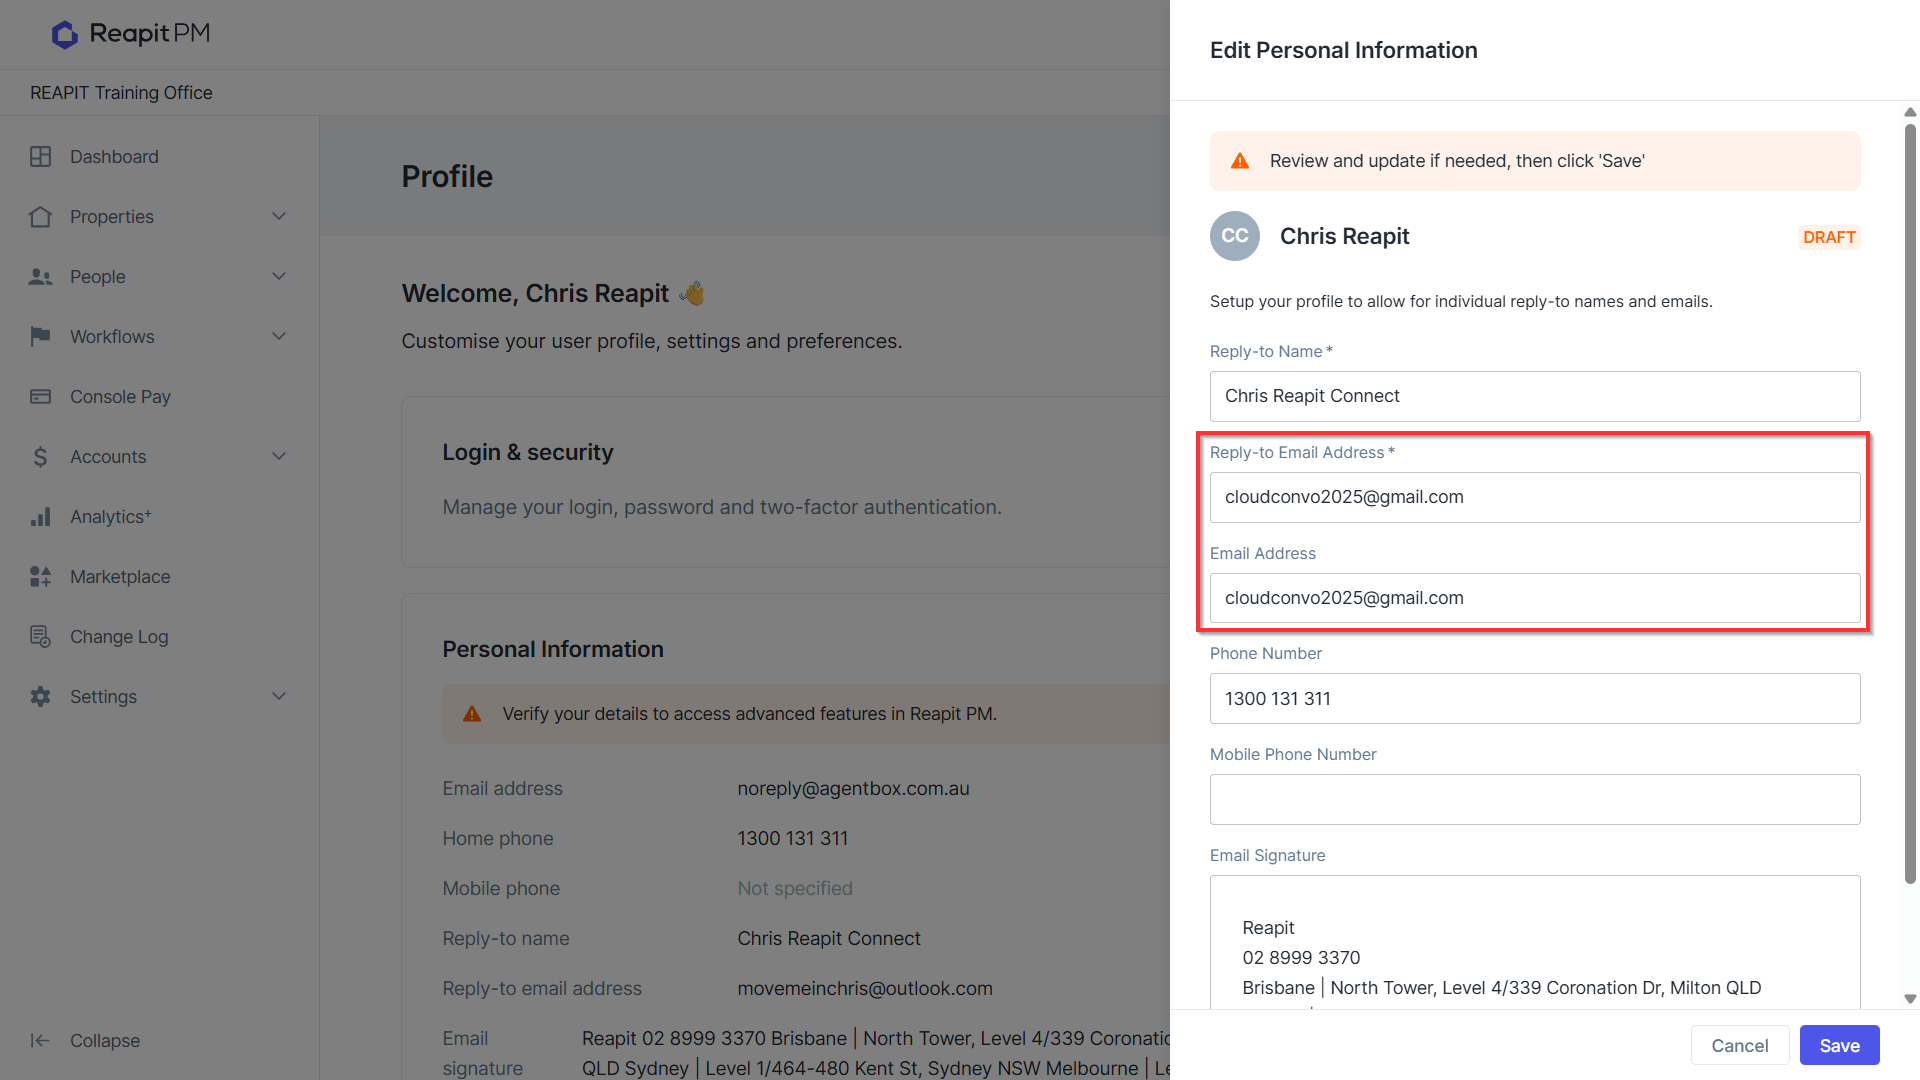Expand the Settings chevron
Image resolution: width=1920 pixels, height=1080 pixels.
279,697
